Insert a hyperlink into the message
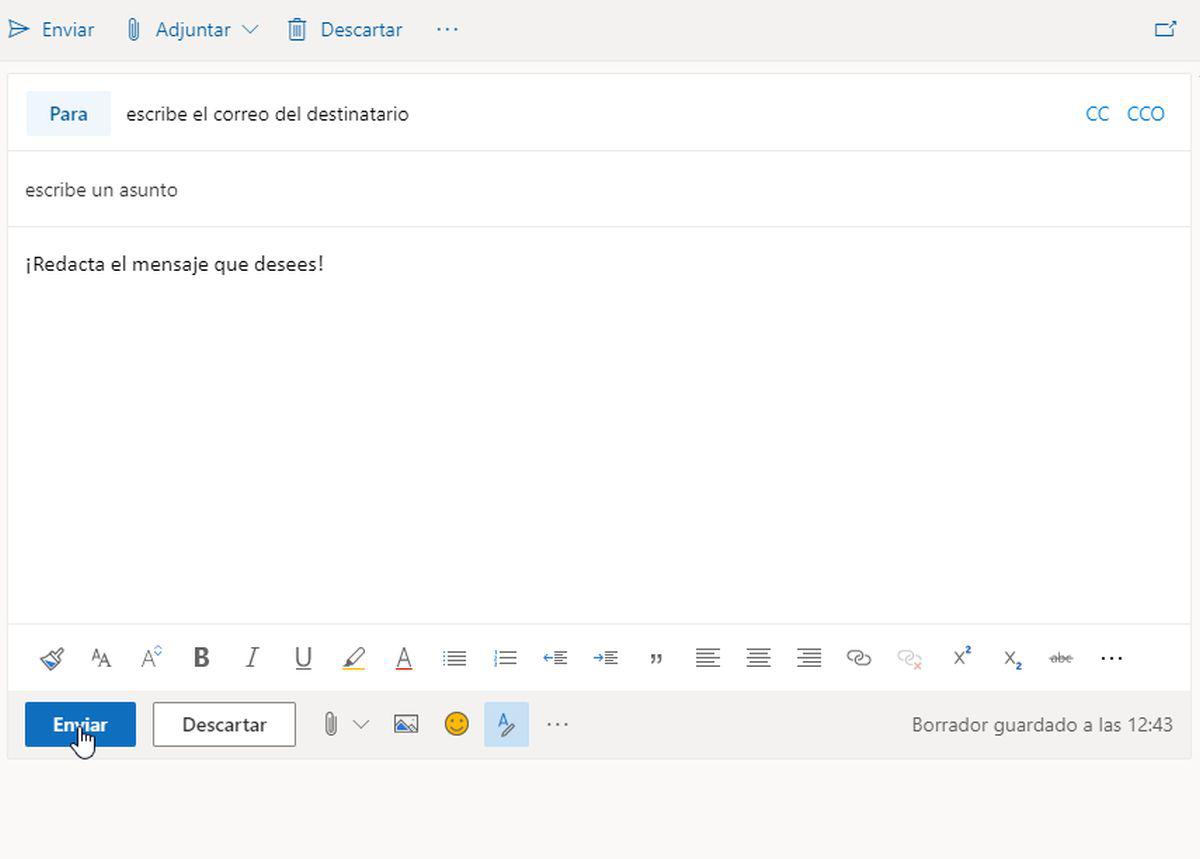 point(859,658)
